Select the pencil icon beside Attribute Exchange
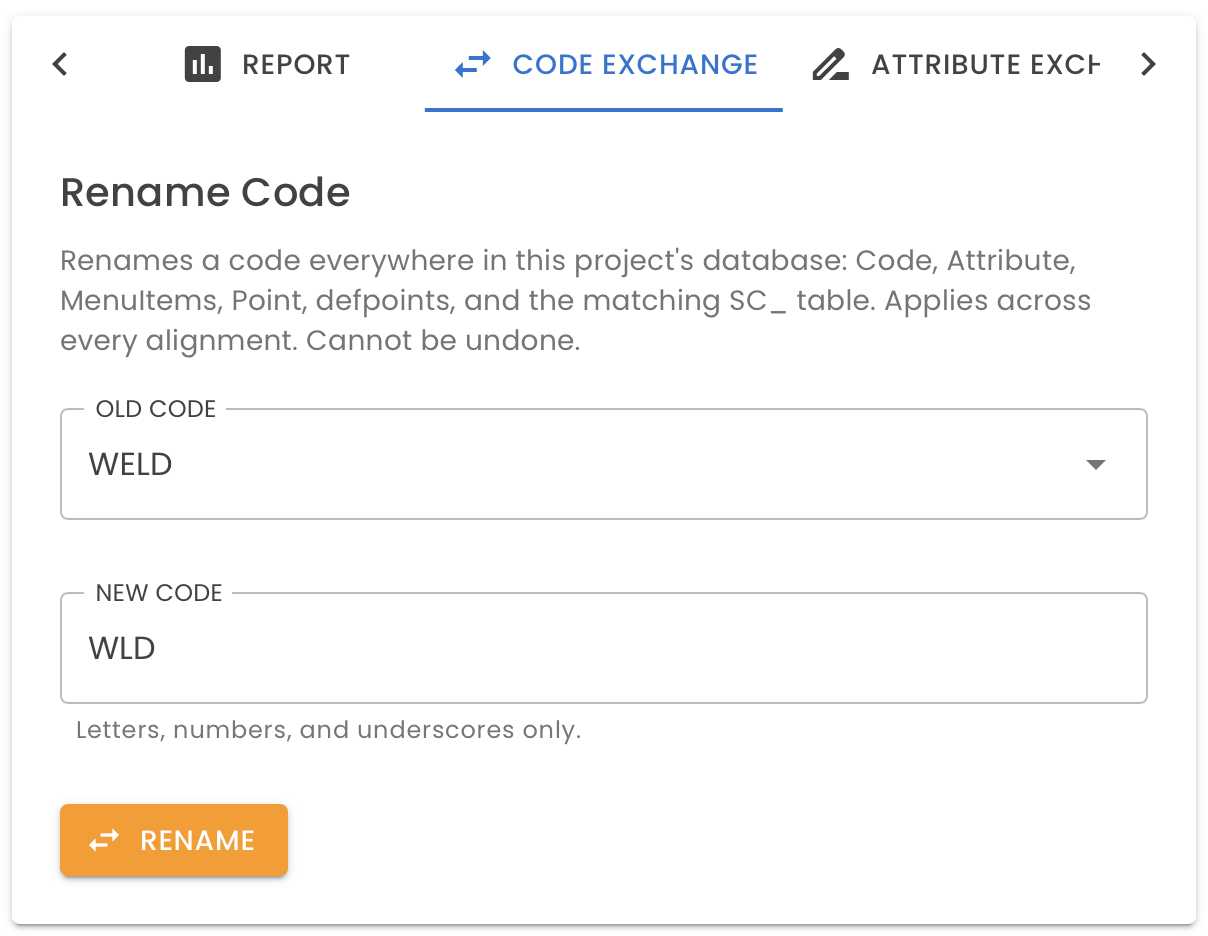This screenshot has width=1208, height=936. [829, 64]
